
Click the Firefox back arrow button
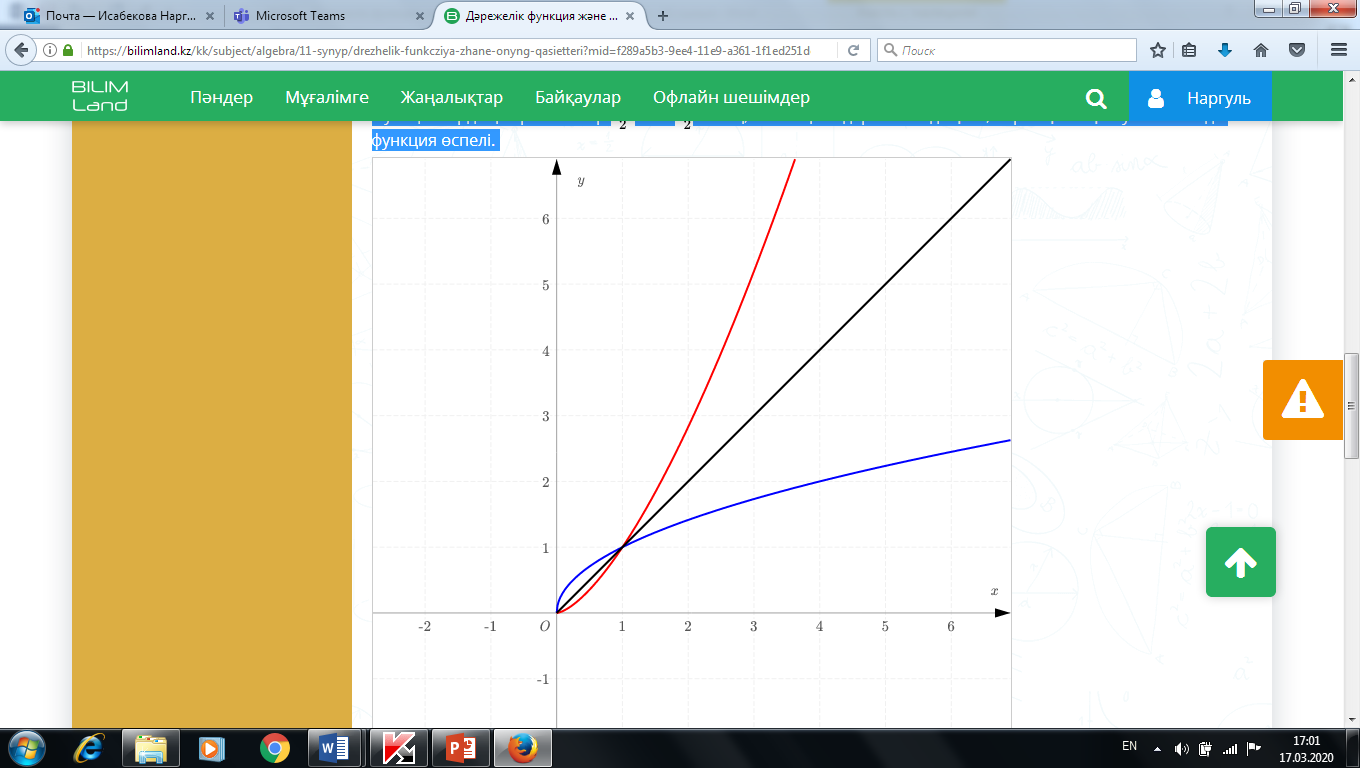pyautogui.click(x=21, y=50)
